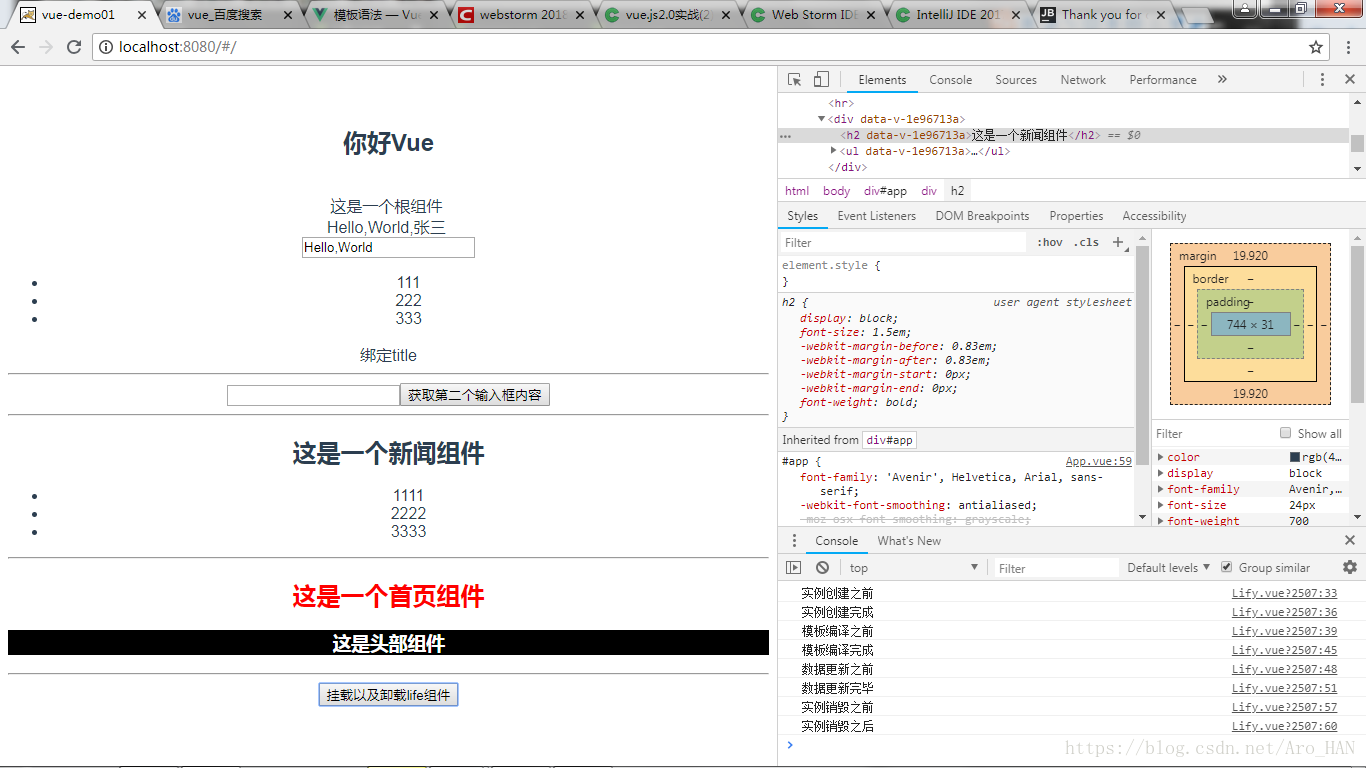Click the Hello,World text input

click(x=388, y=247)
